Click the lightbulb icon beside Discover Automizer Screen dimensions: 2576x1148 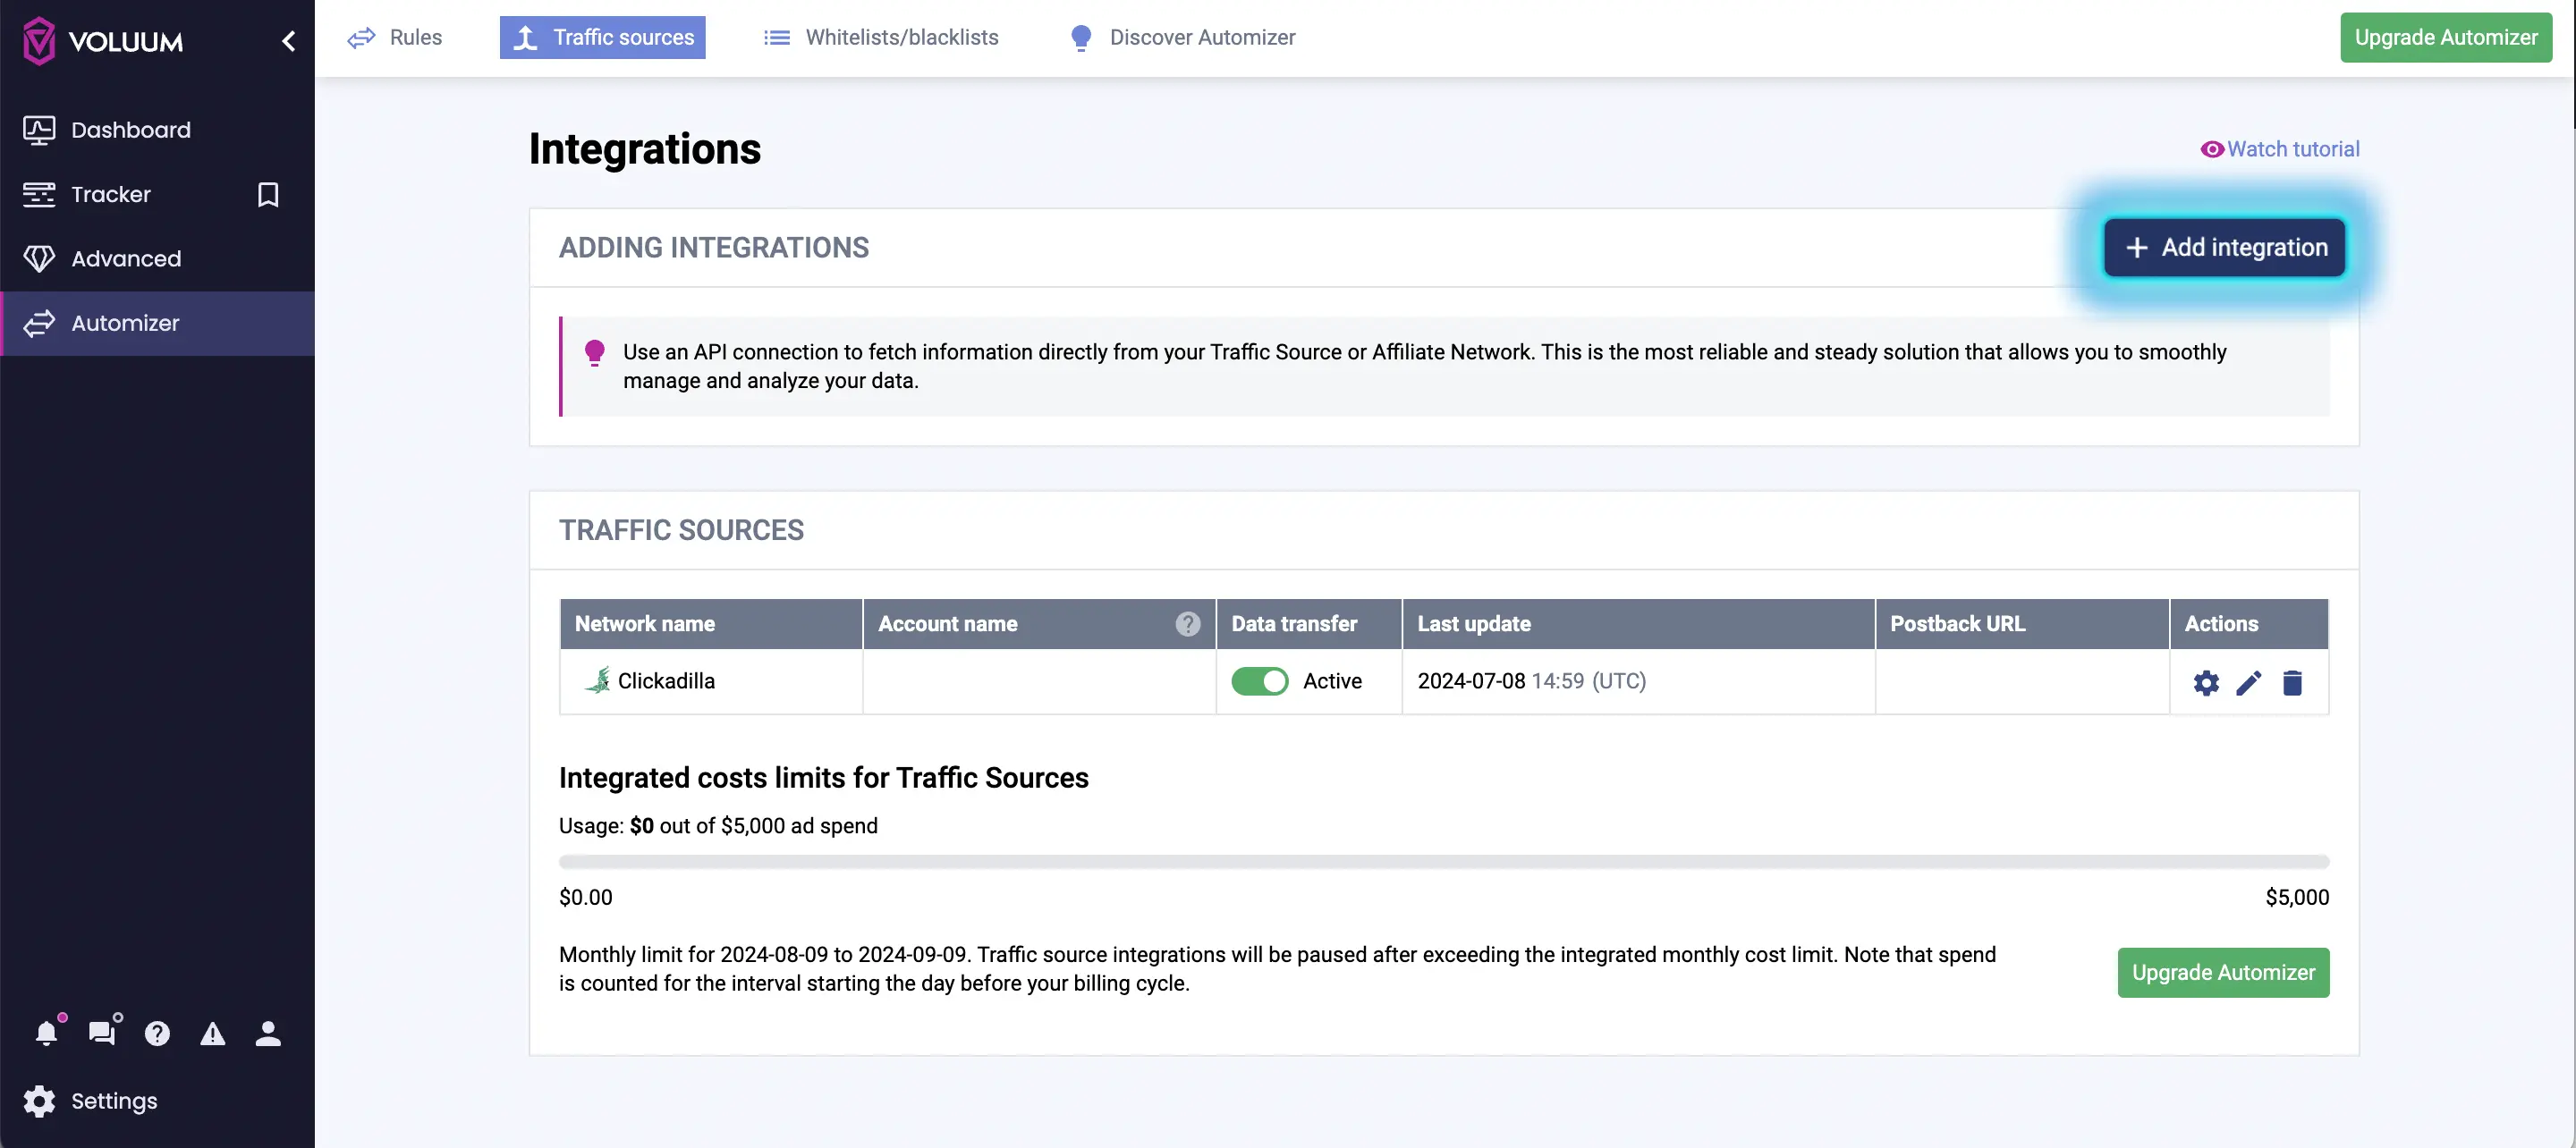(x=1080, y=37)
